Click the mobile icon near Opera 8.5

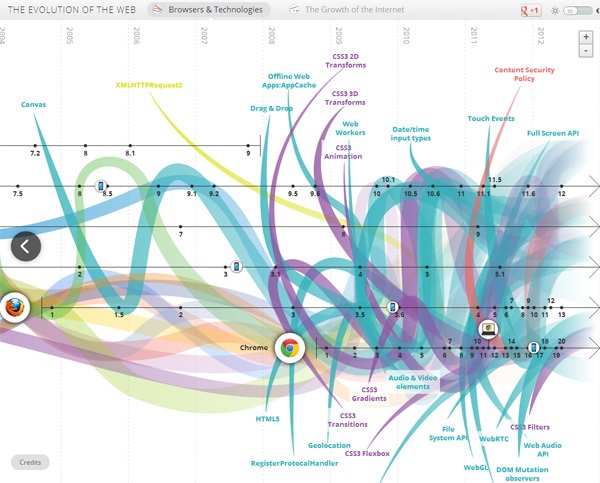point(101,186)
